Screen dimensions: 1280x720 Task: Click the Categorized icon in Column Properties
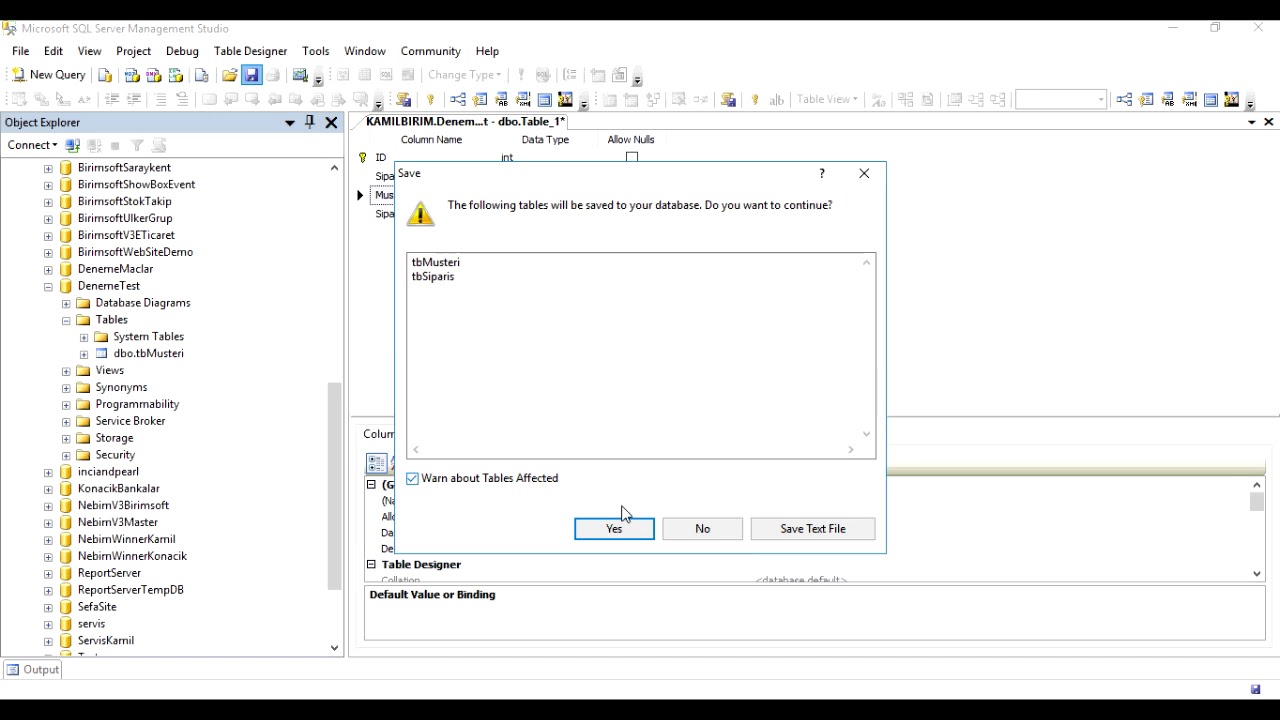[x=376, y=463]
